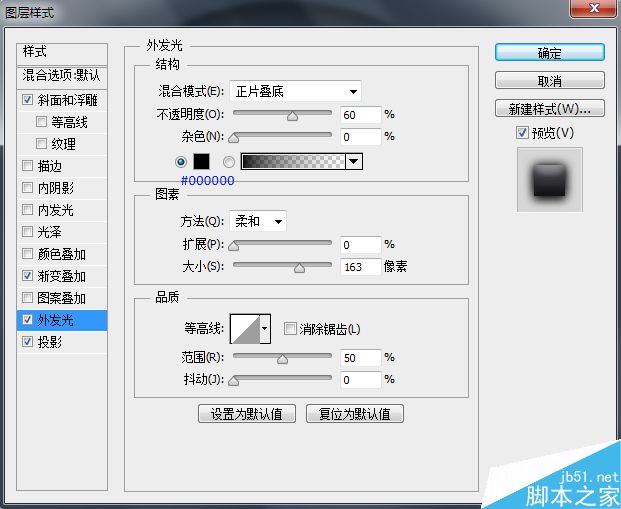The image size is (621, 509).
Task: Click the style preview thumbnail
Action: tap(549, 179)
